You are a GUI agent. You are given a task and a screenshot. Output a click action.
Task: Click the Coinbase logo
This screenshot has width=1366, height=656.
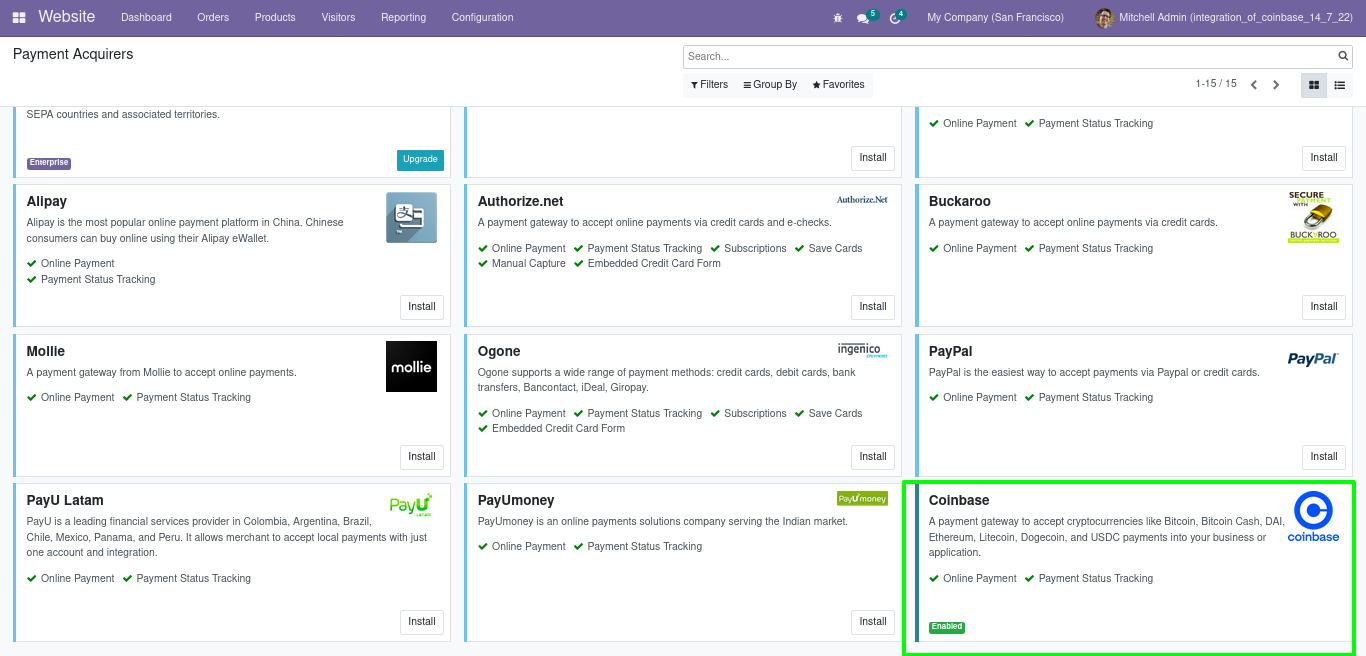(x=1313, y=517)
